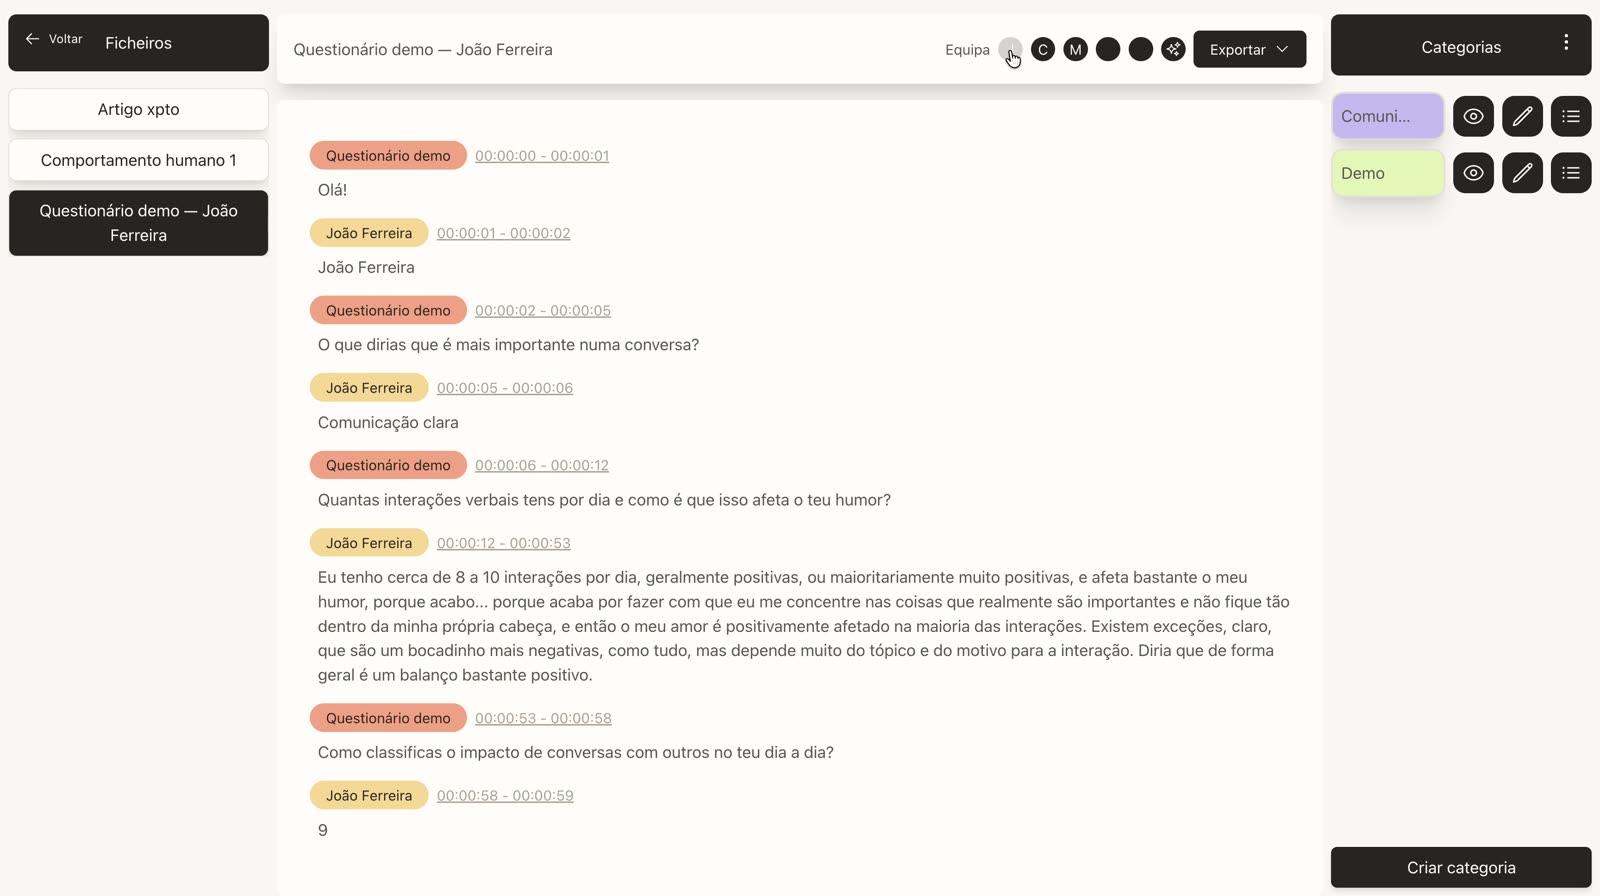Click the greeting text 'Olá!'
Screen dimensions: 1600x896
coord(332,190)
